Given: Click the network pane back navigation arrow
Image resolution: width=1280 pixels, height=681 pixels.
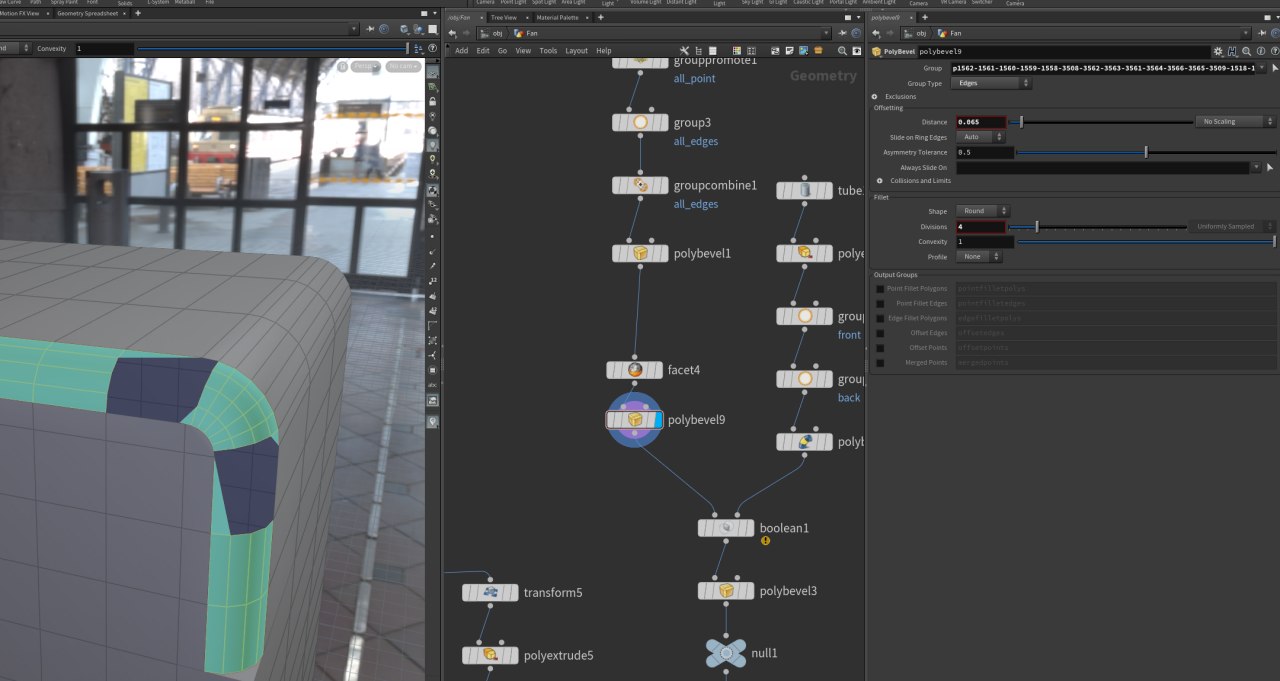Looking at the screenshot, I should pos(453,33).
